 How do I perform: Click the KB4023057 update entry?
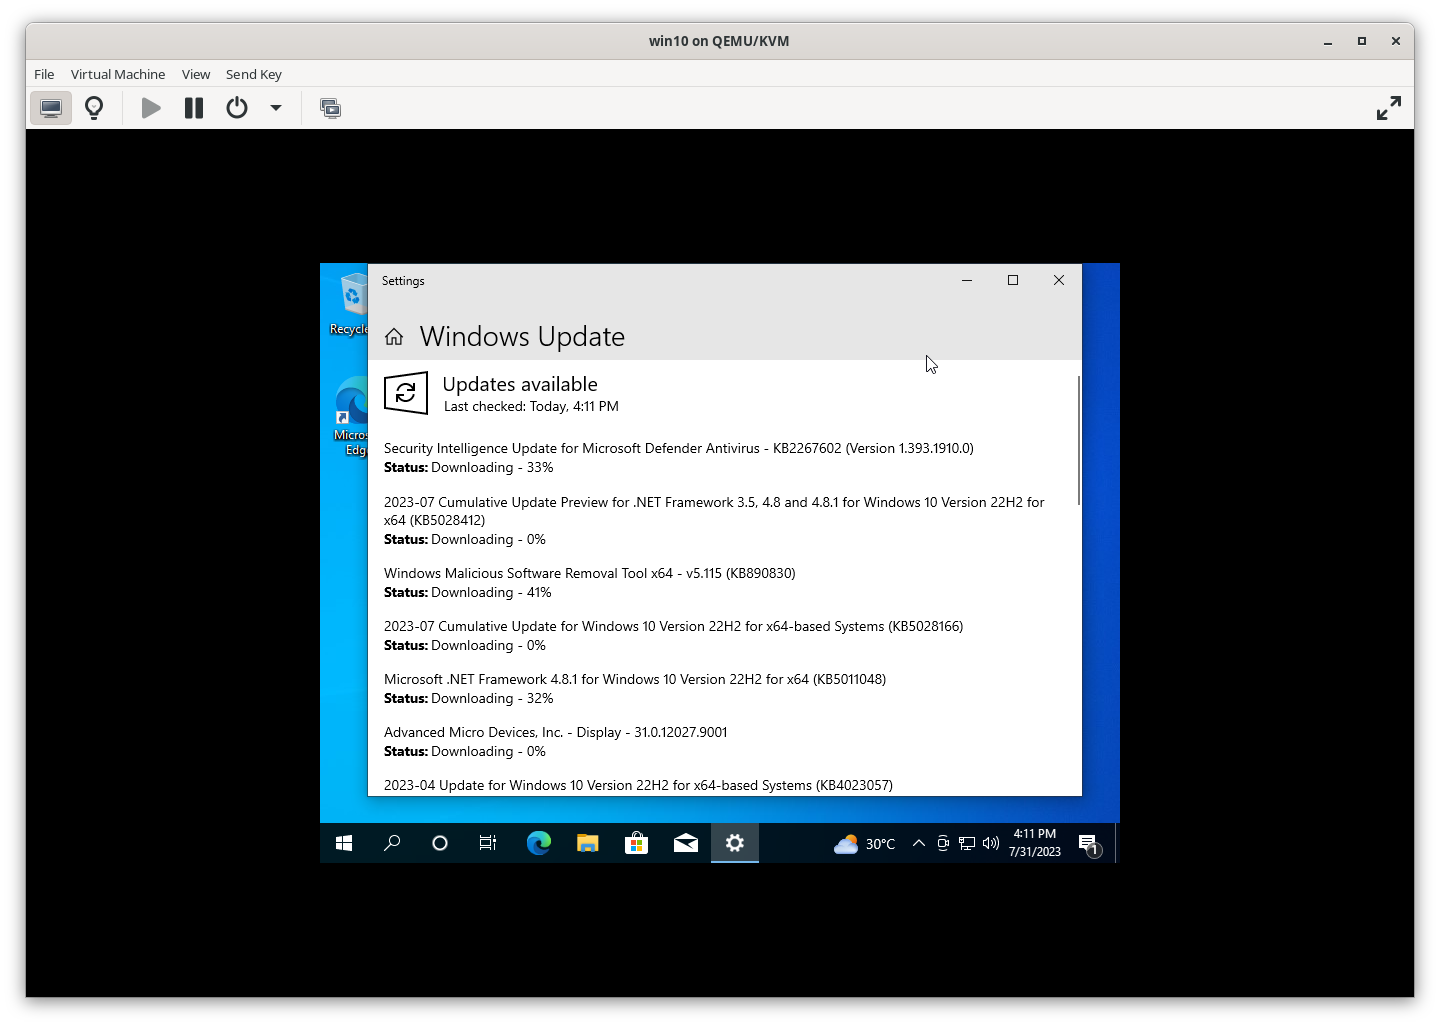click(x=638, y=785)
